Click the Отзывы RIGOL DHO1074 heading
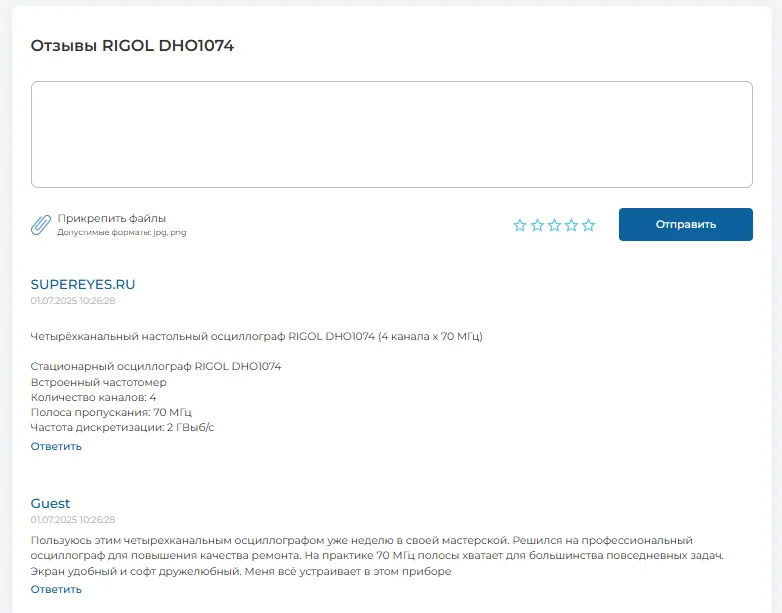Viewport: 782px width, 613px height. click(132, 46)
